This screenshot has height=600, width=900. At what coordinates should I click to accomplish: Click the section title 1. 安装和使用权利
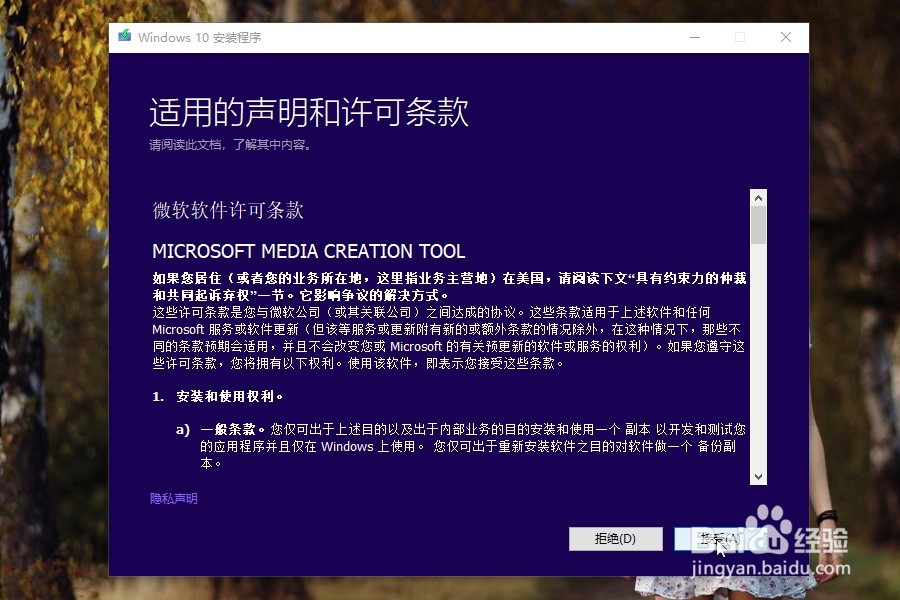pyautogui.click(x=218, y=396)
